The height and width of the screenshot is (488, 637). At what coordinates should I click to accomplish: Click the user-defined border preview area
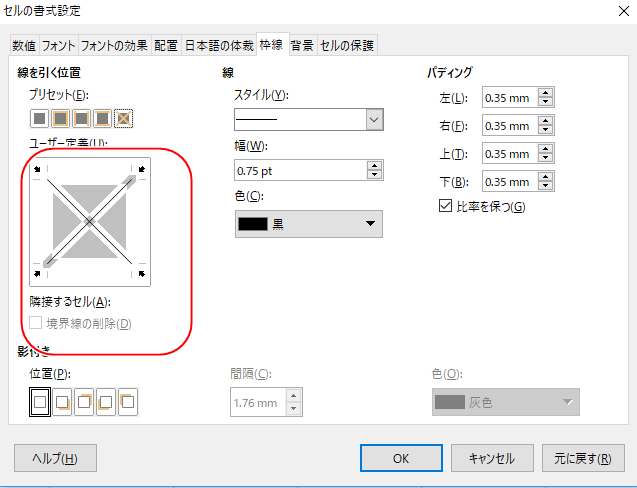90,222
